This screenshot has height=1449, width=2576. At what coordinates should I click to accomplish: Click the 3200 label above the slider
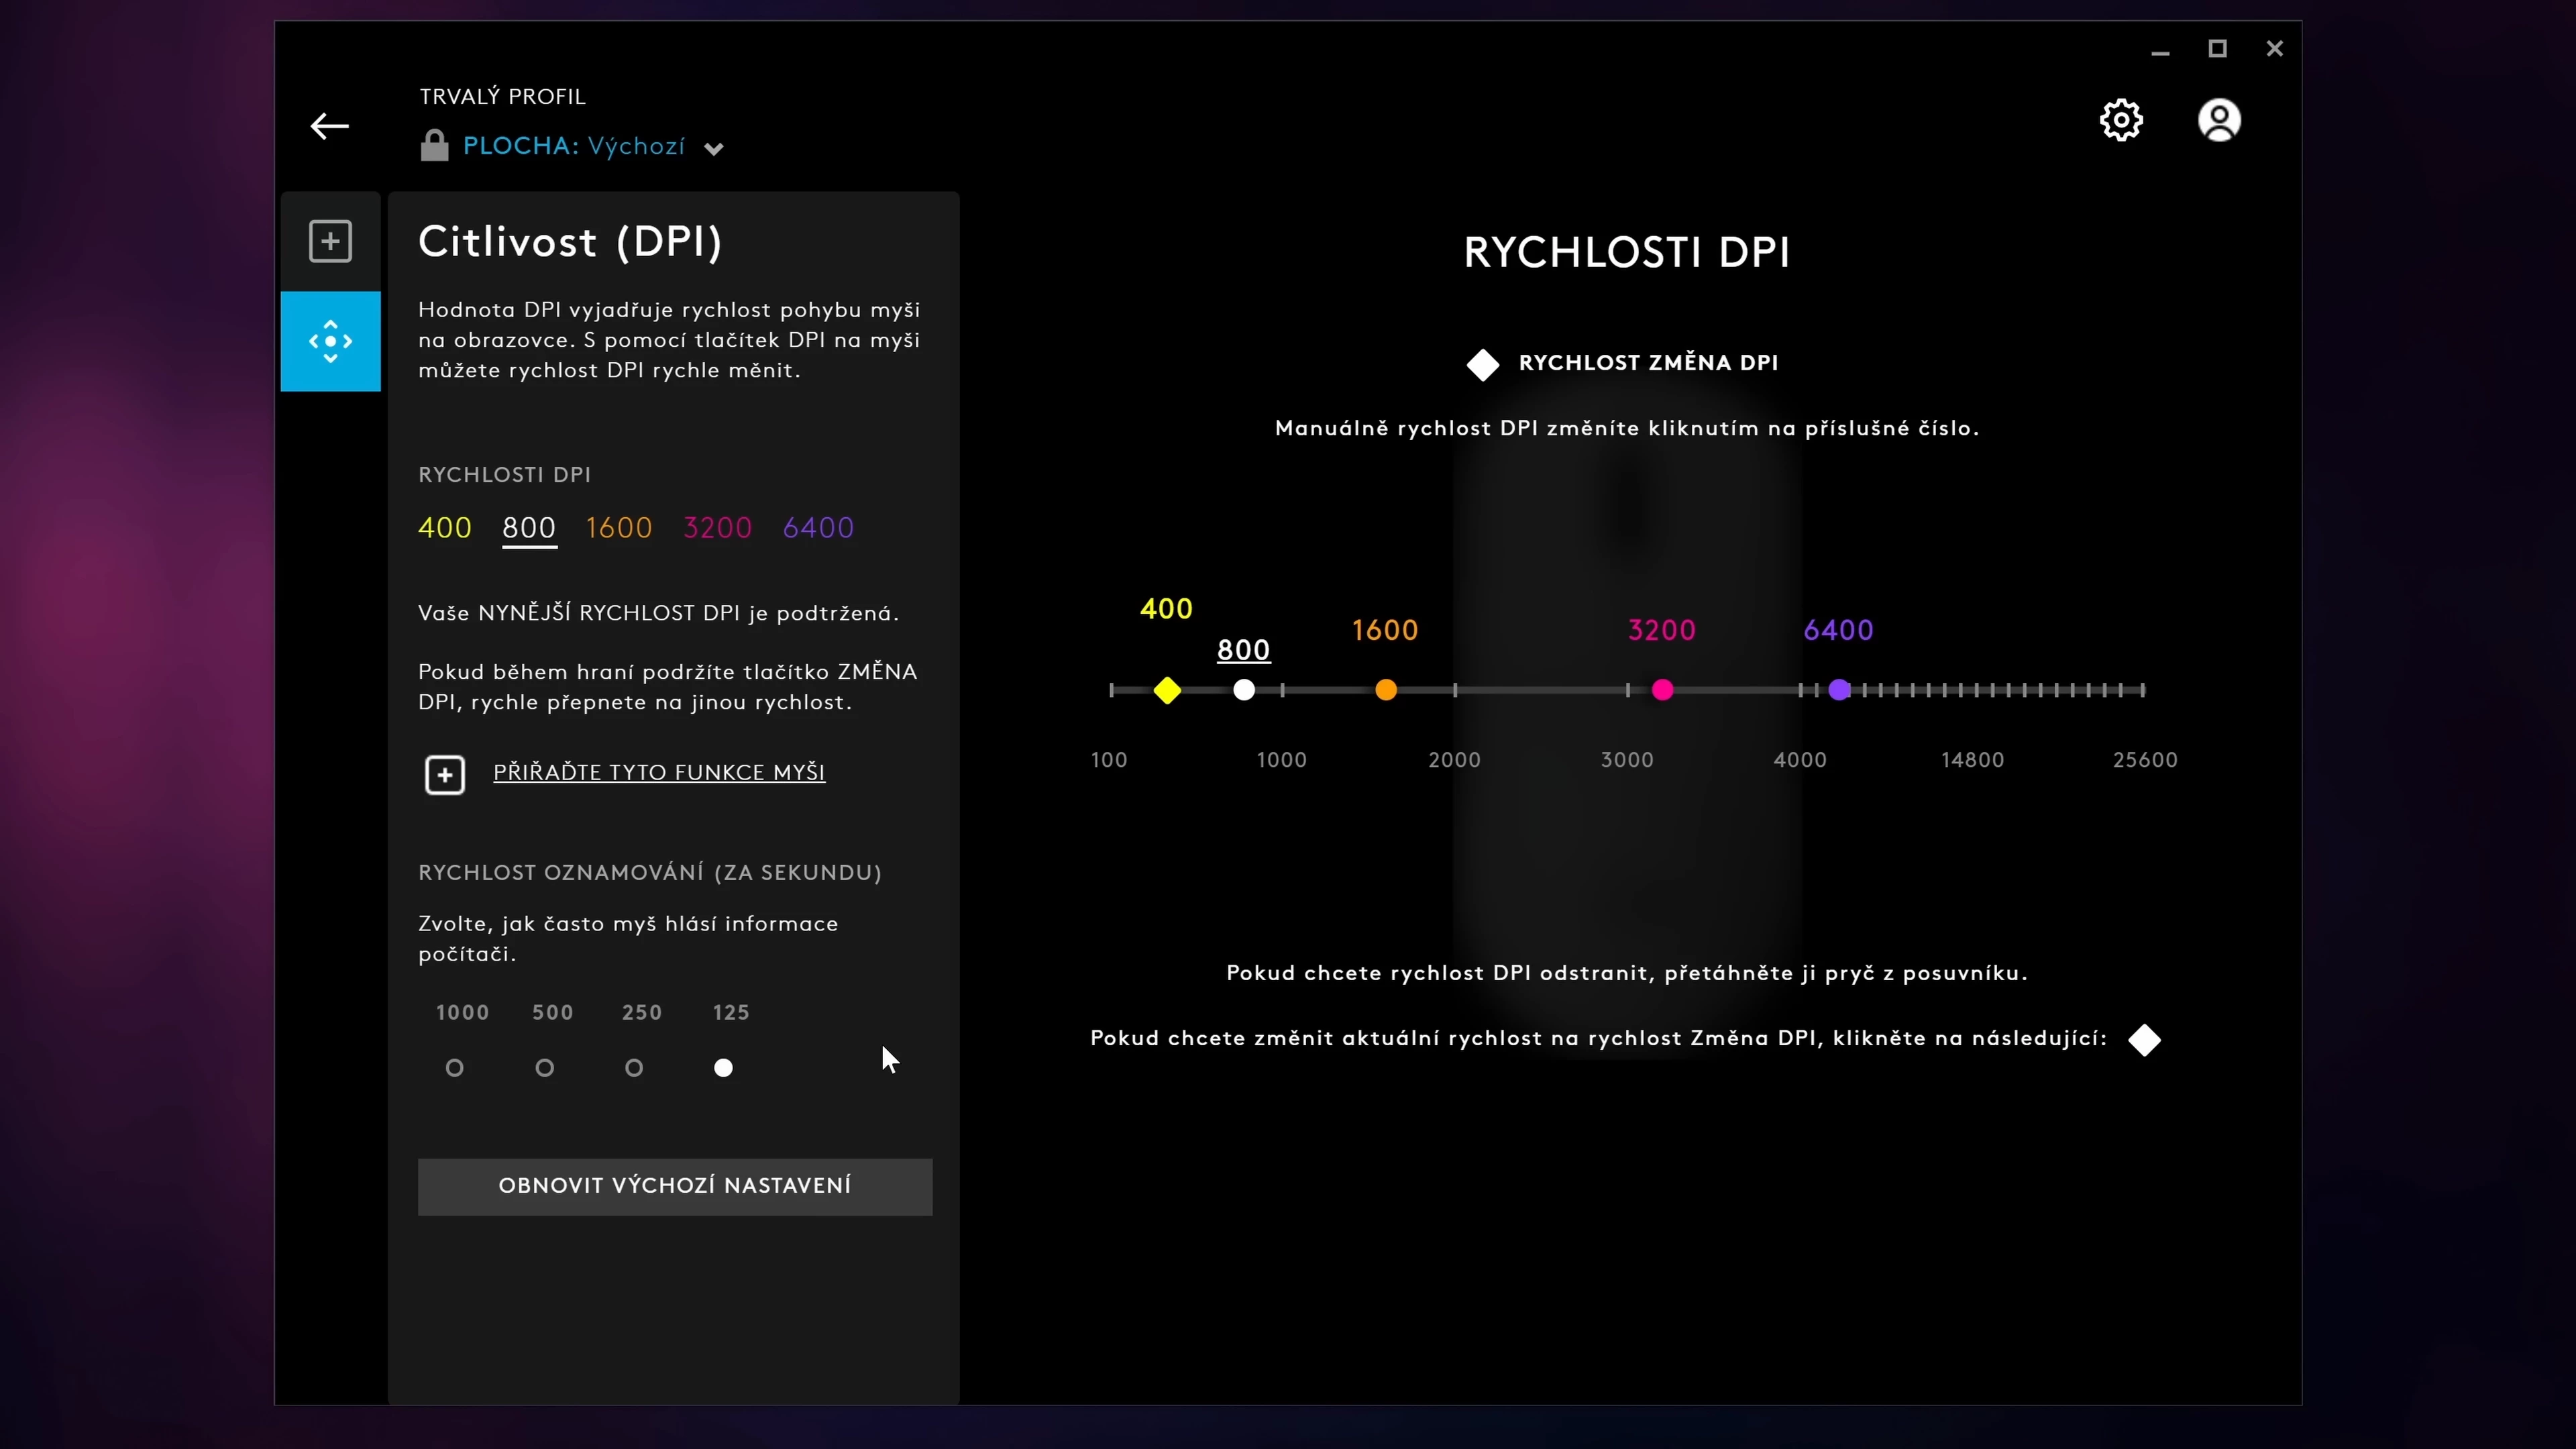tap(1662, 630)
